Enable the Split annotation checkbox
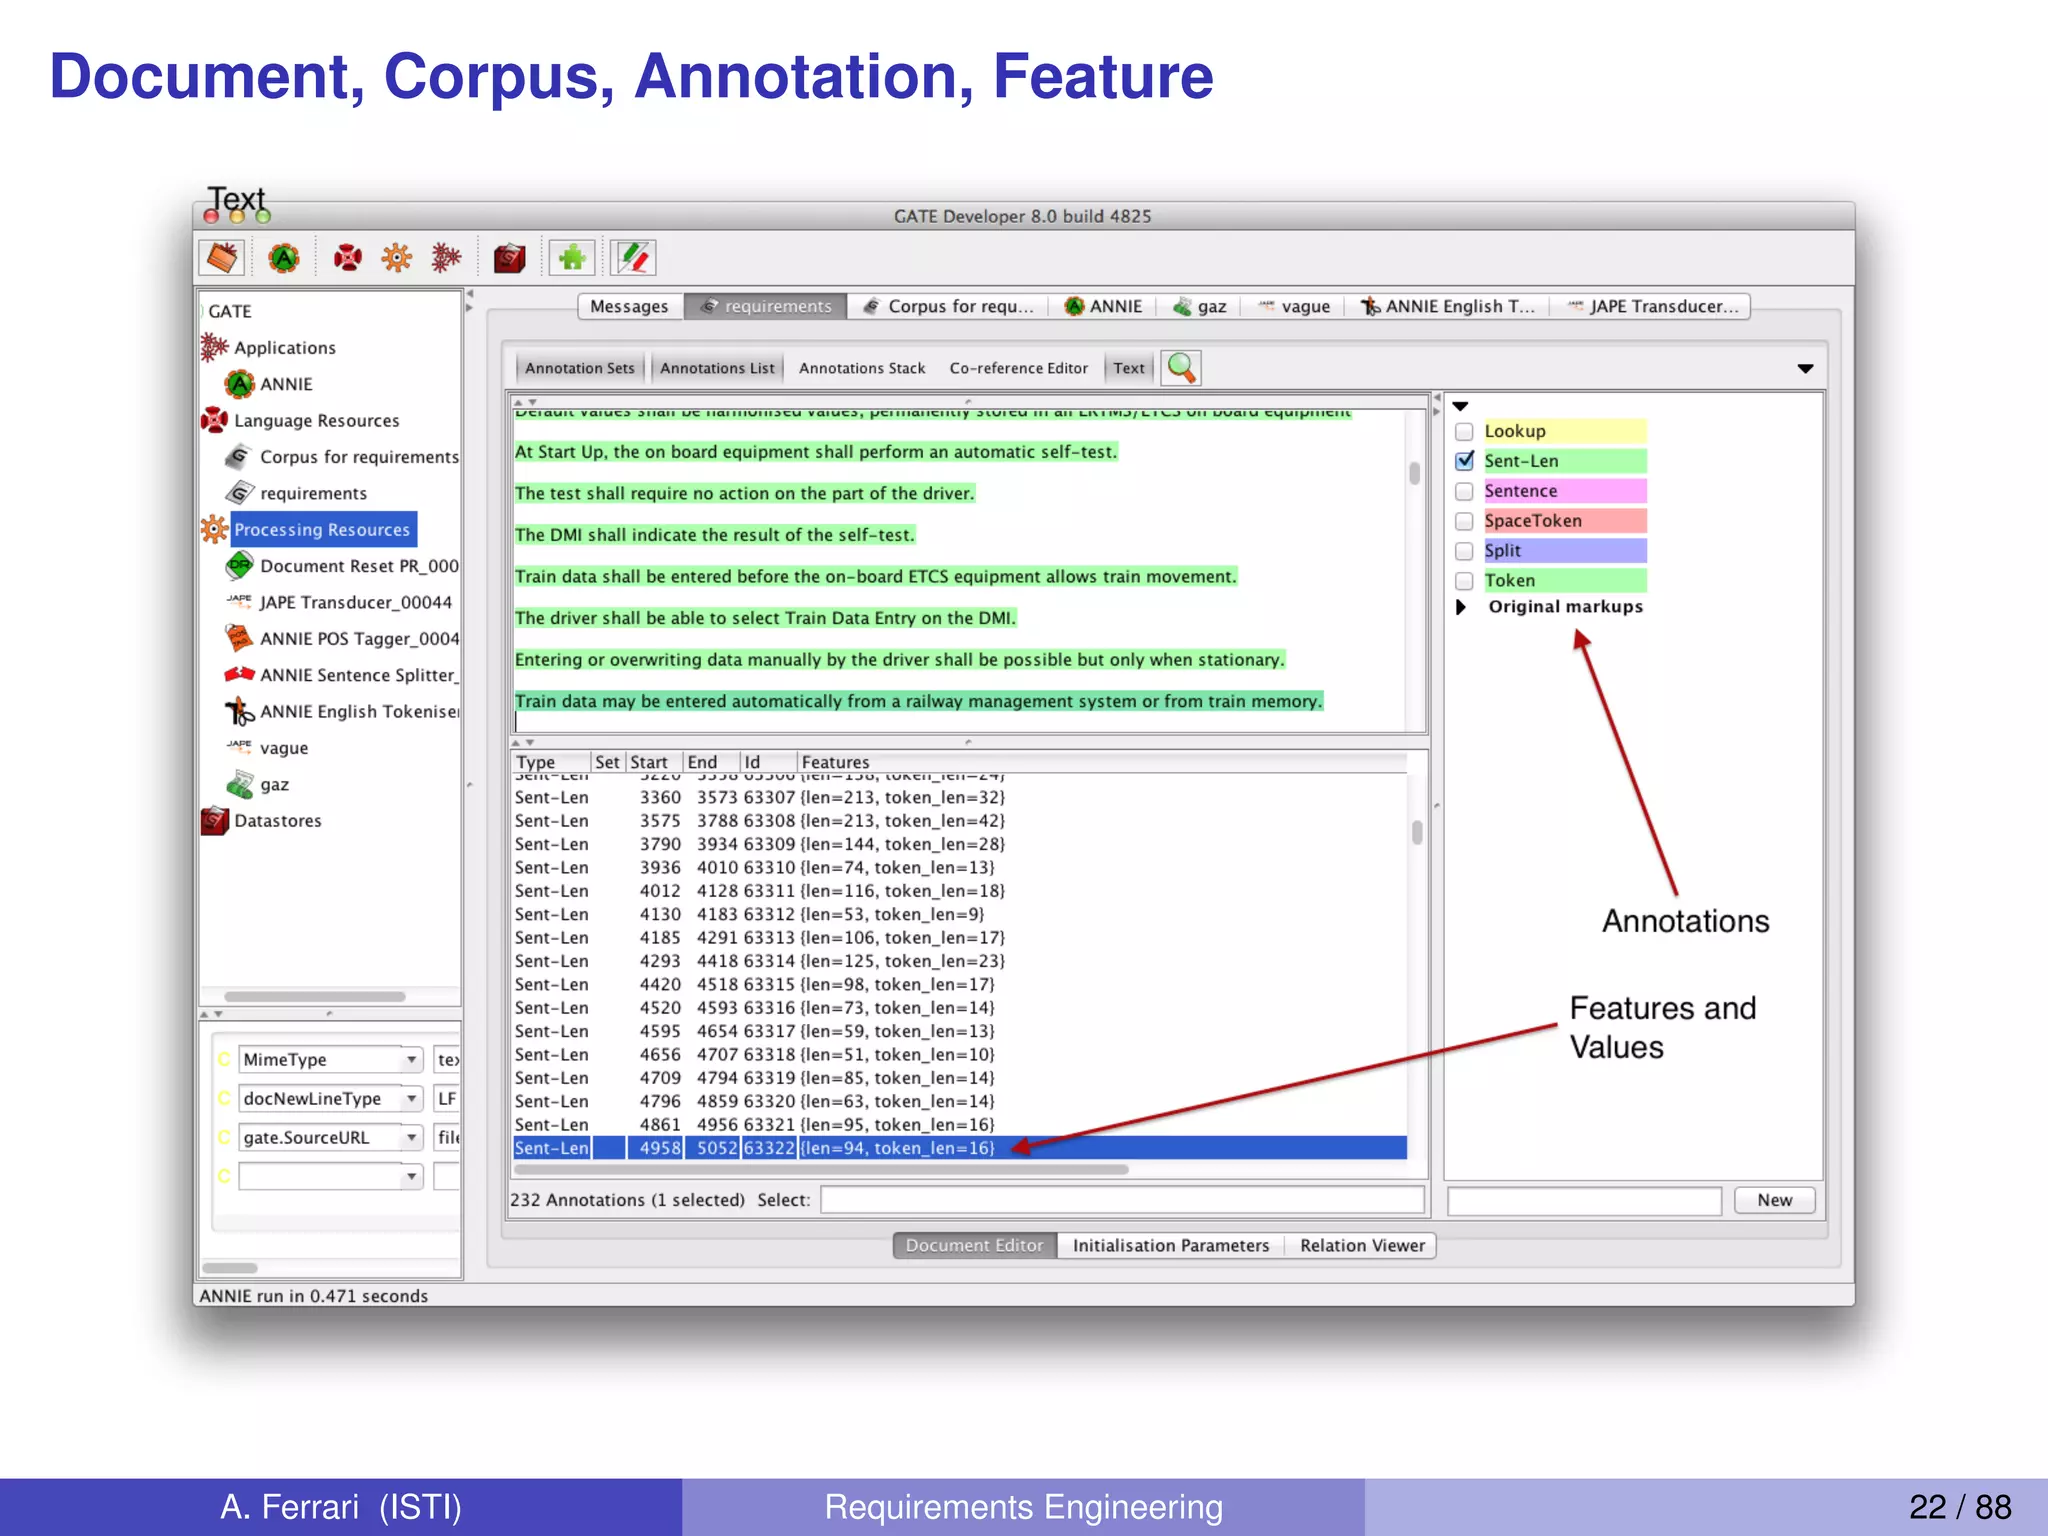Image resolution: width=2048 pixels, height=1536 pixels. [1464, 551]
